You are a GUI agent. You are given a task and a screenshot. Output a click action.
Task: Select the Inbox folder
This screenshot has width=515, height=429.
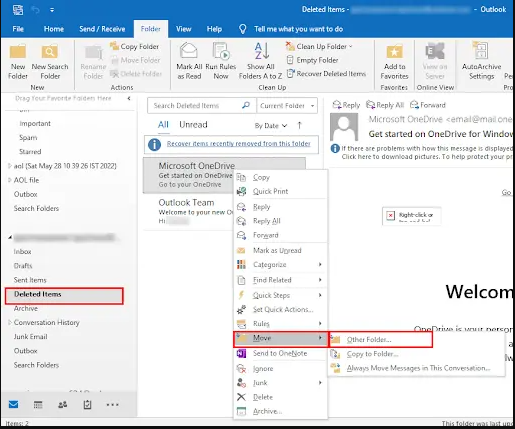[23, 252]
